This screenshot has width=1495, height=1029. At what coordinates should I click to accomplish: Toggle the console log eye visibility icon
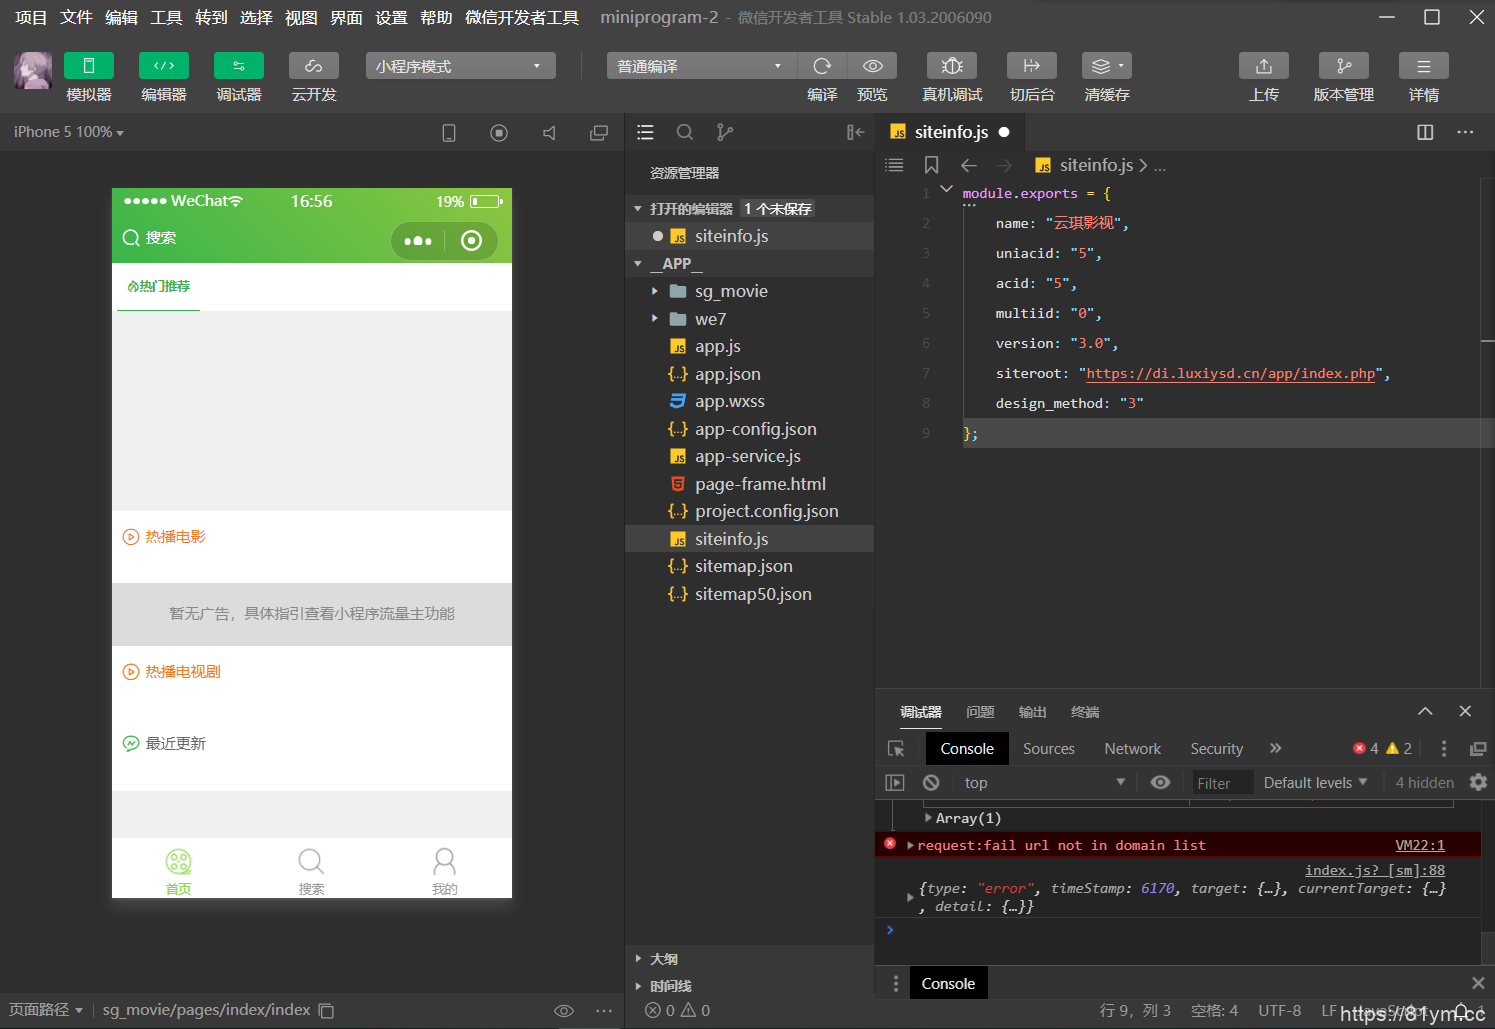click(x=1160, y=782)
